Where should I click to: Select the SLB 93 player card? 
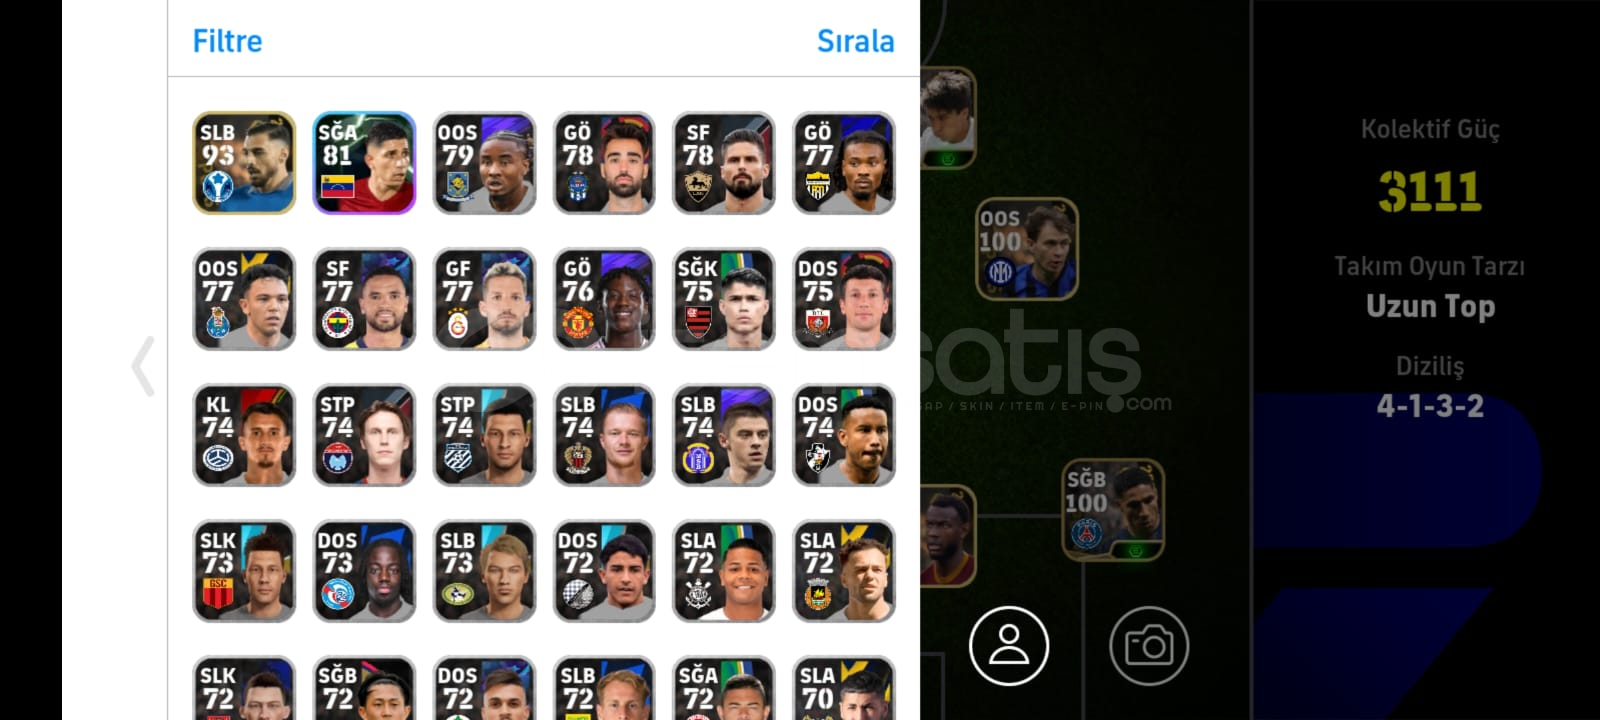pos(244,163)
